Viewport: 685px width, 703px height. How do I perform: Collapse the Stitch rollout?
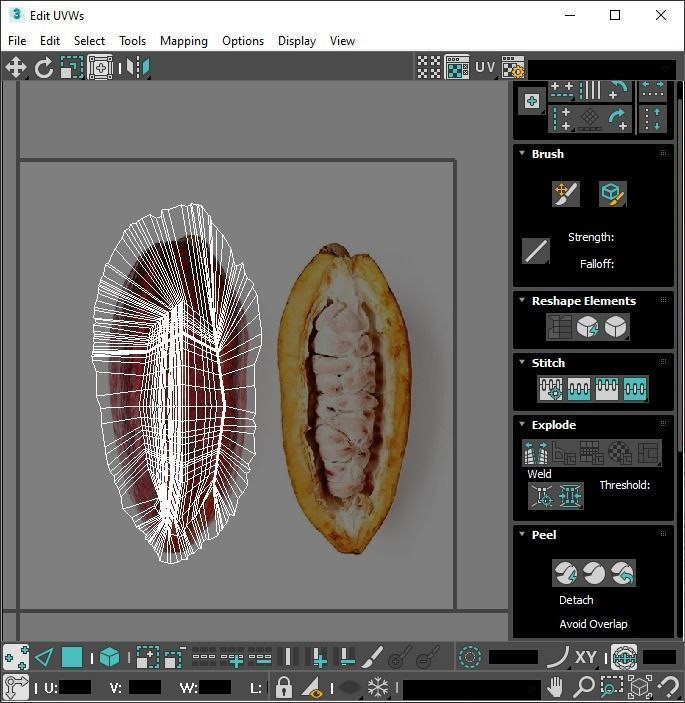click(x=522, y=362)
